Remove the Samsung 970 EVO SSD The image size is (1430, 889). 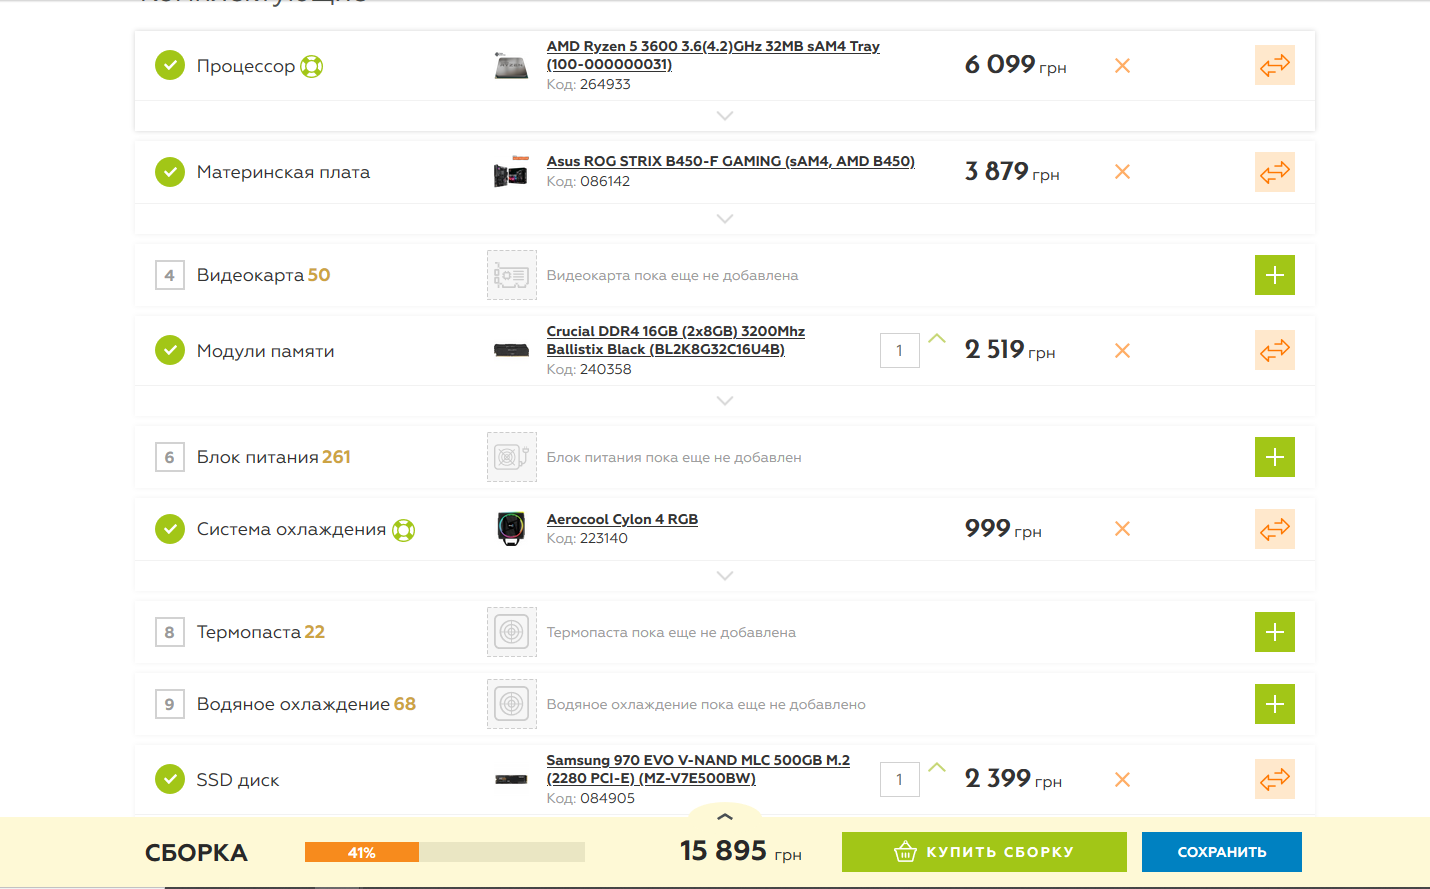pos(1122,780)
